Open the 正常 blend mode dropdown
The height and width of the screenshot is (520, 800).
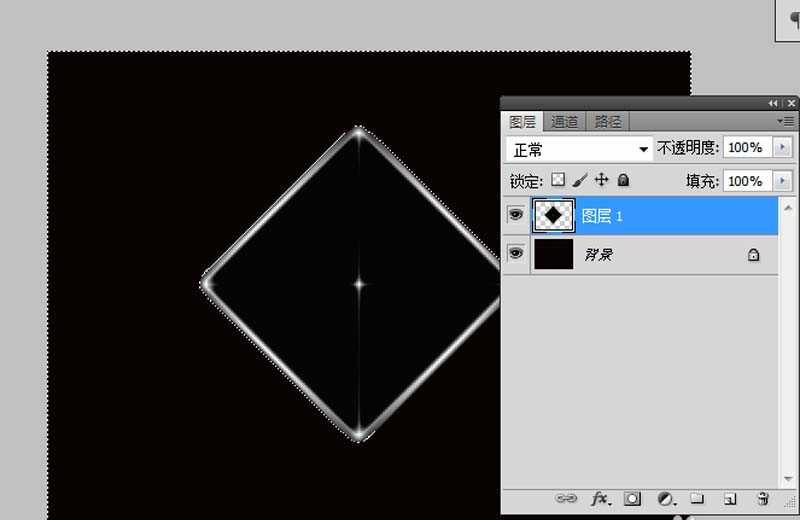(579, 148)
